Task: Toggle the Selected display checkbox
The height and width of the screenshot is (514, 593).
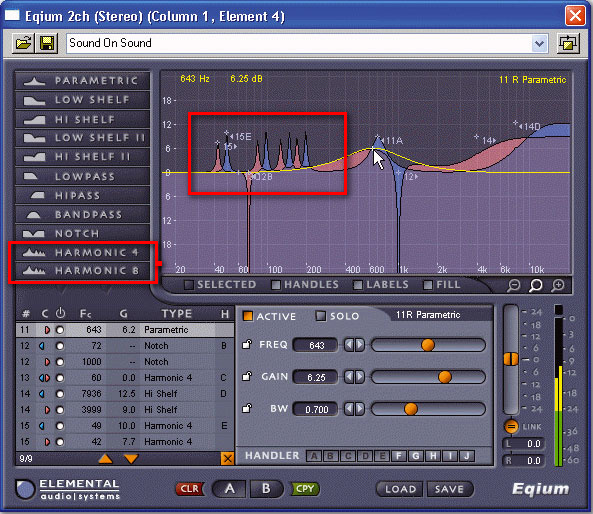Action: (189, 285)
